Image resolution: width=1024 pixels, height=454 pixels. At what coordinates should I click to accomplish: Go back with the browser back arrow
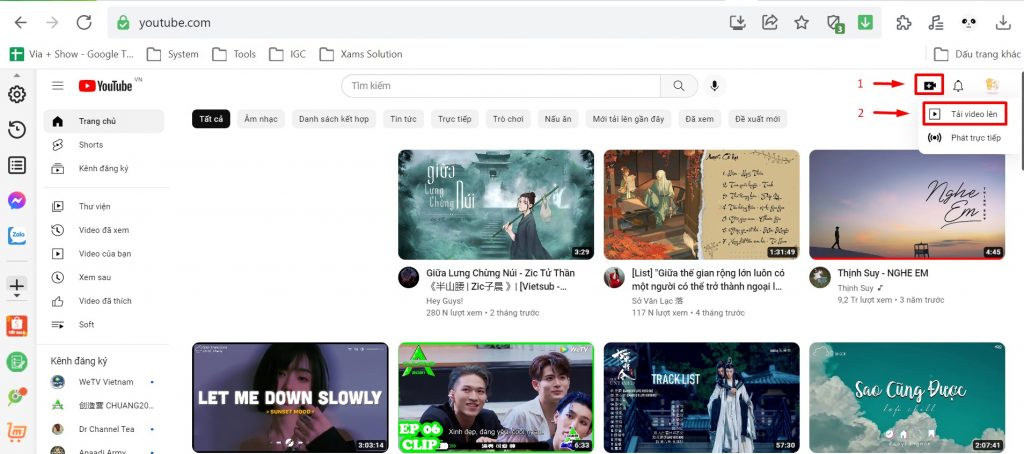21,23
